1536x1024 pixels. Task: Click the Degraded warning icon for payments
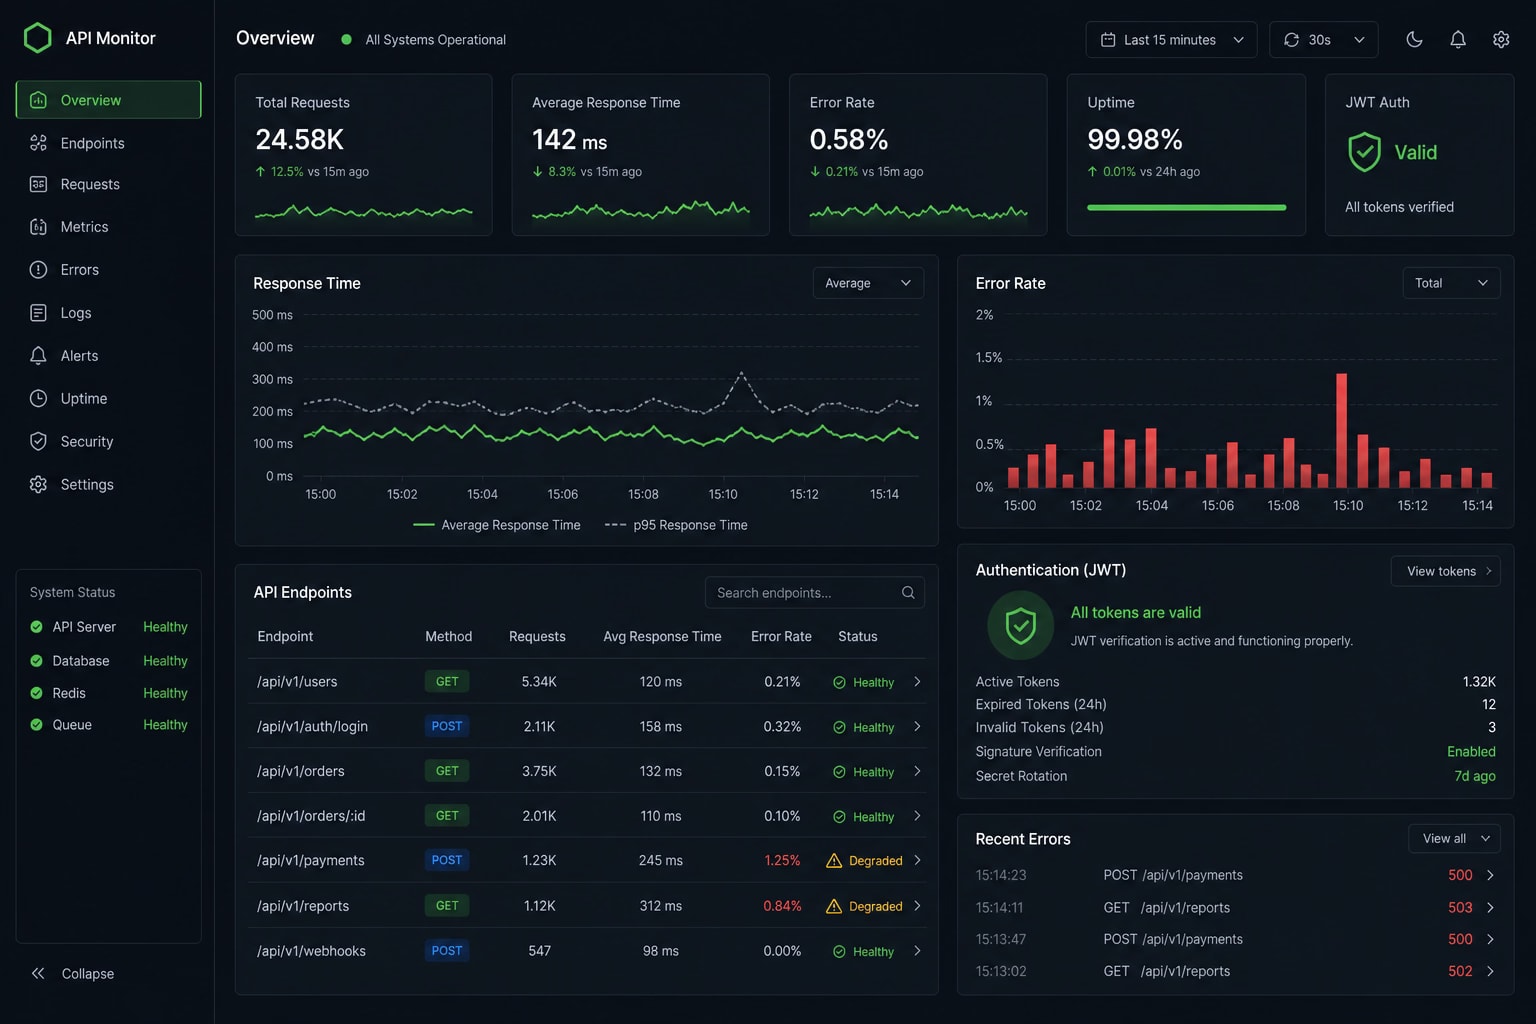[x=834, y=860]
